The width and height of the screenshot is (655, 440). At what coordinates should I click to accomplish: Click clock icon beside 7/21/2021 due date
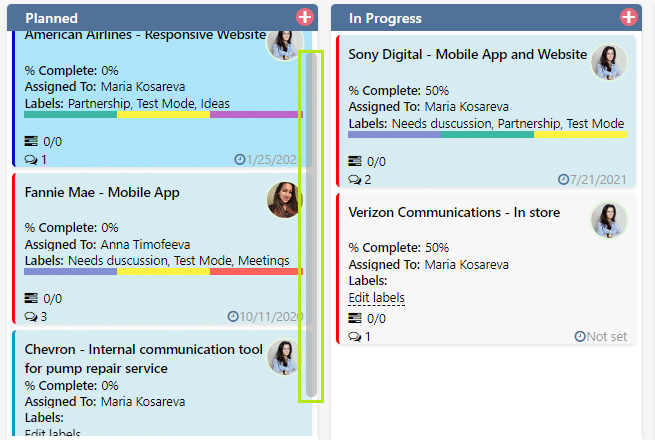(x=564, y=179)
